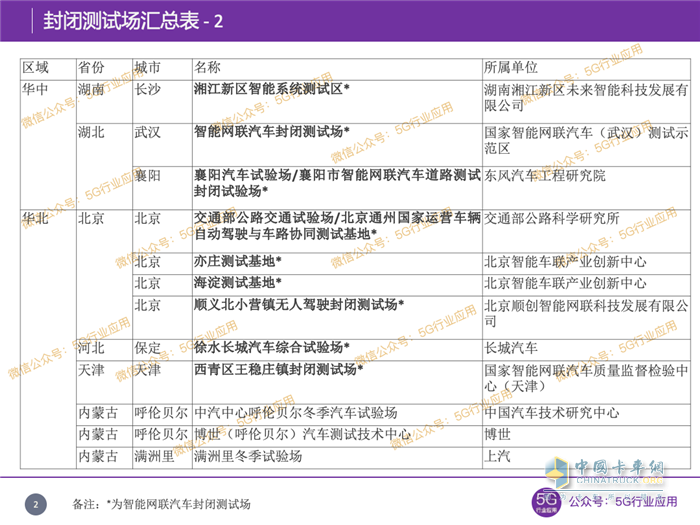Select 交通部公路交通试验场 name cell
700x525 pixels.
click(x=338, y=231)
